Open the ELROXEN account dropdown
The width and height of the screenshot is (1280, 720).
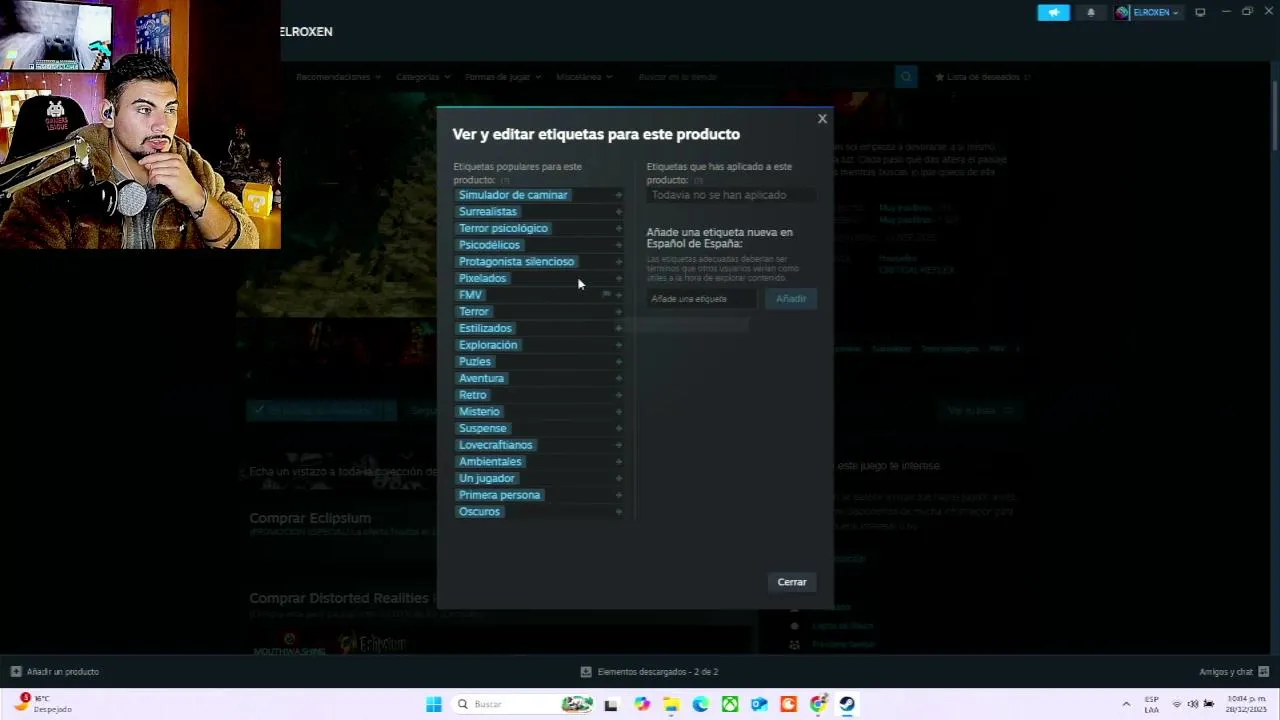(x=1156, y=13)
